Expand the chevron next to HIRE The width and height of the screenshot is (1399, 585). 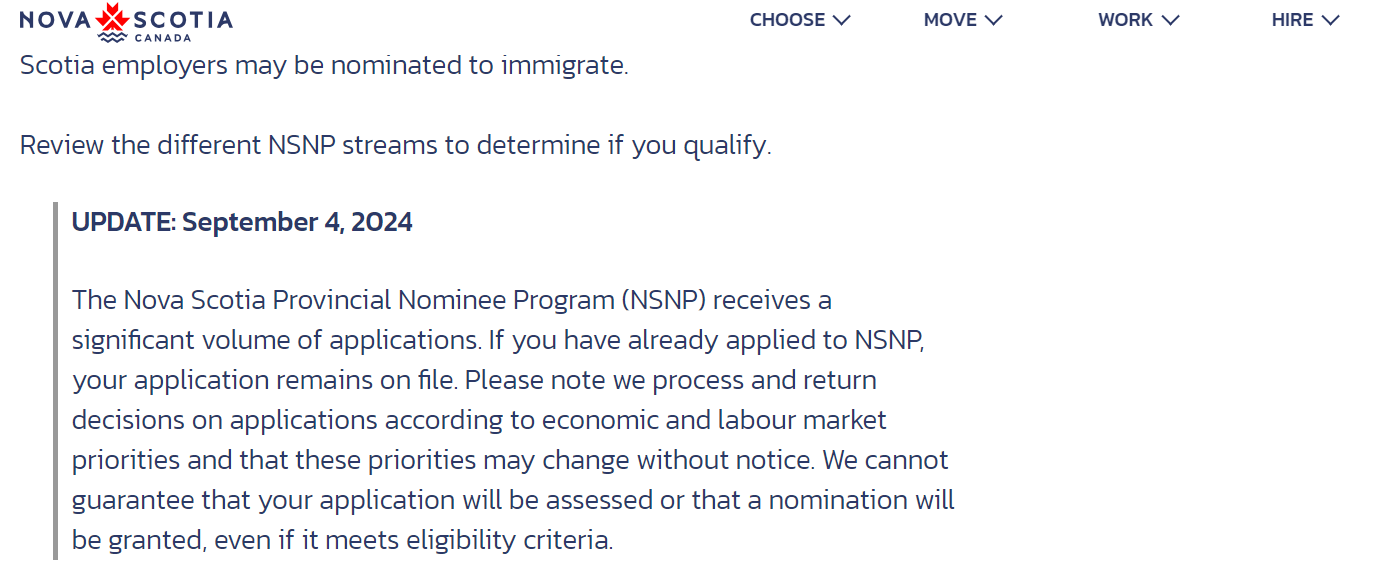pos(1330,20)
